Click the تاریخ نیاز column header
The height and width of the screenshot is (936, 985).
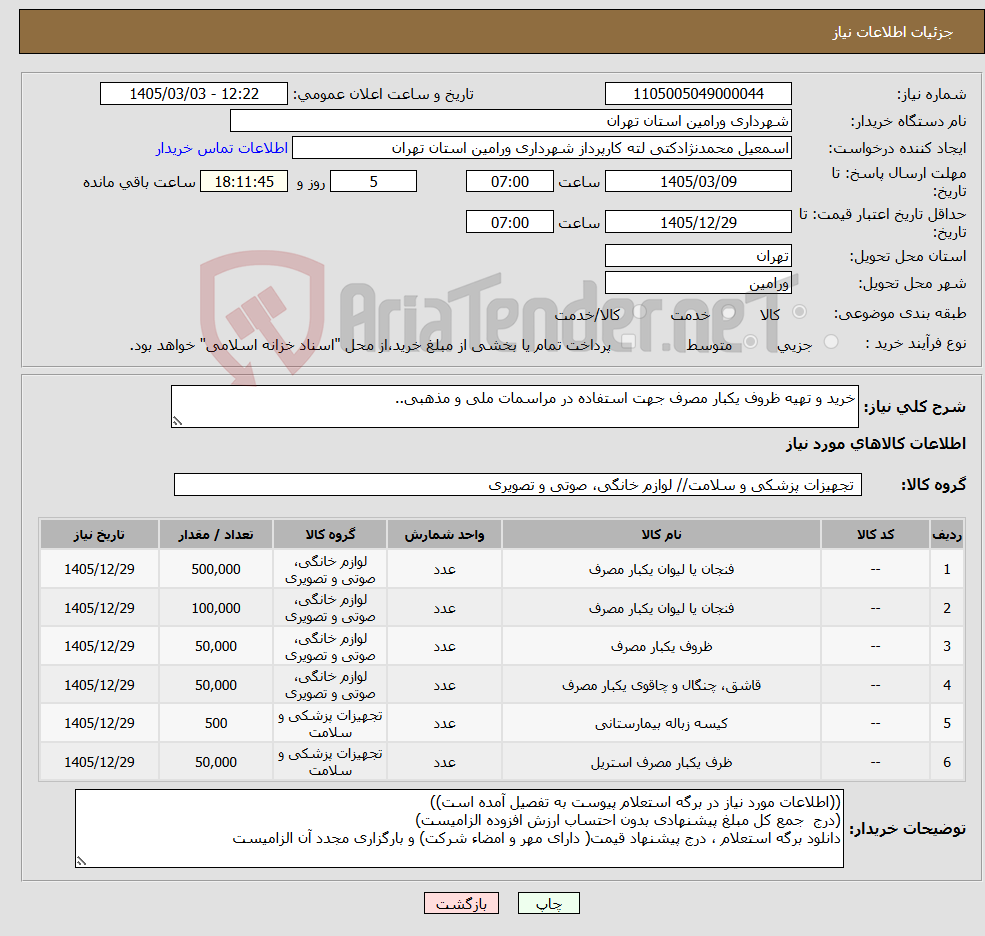[99, 535]
